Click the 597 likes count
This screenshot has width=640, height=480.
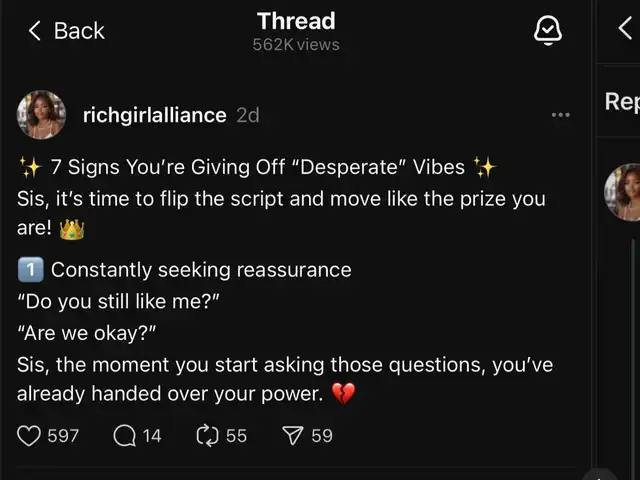point(63,435)
